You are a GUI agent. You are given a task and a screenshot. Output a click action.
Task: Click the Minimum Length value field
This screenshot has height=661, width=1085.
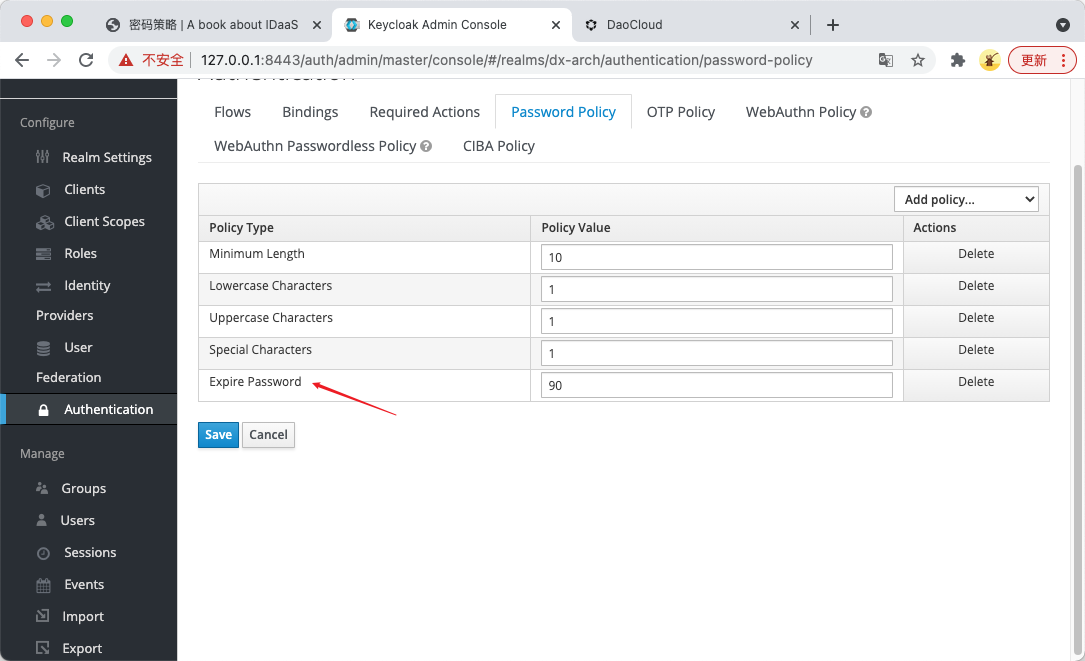tap(716, 257)
